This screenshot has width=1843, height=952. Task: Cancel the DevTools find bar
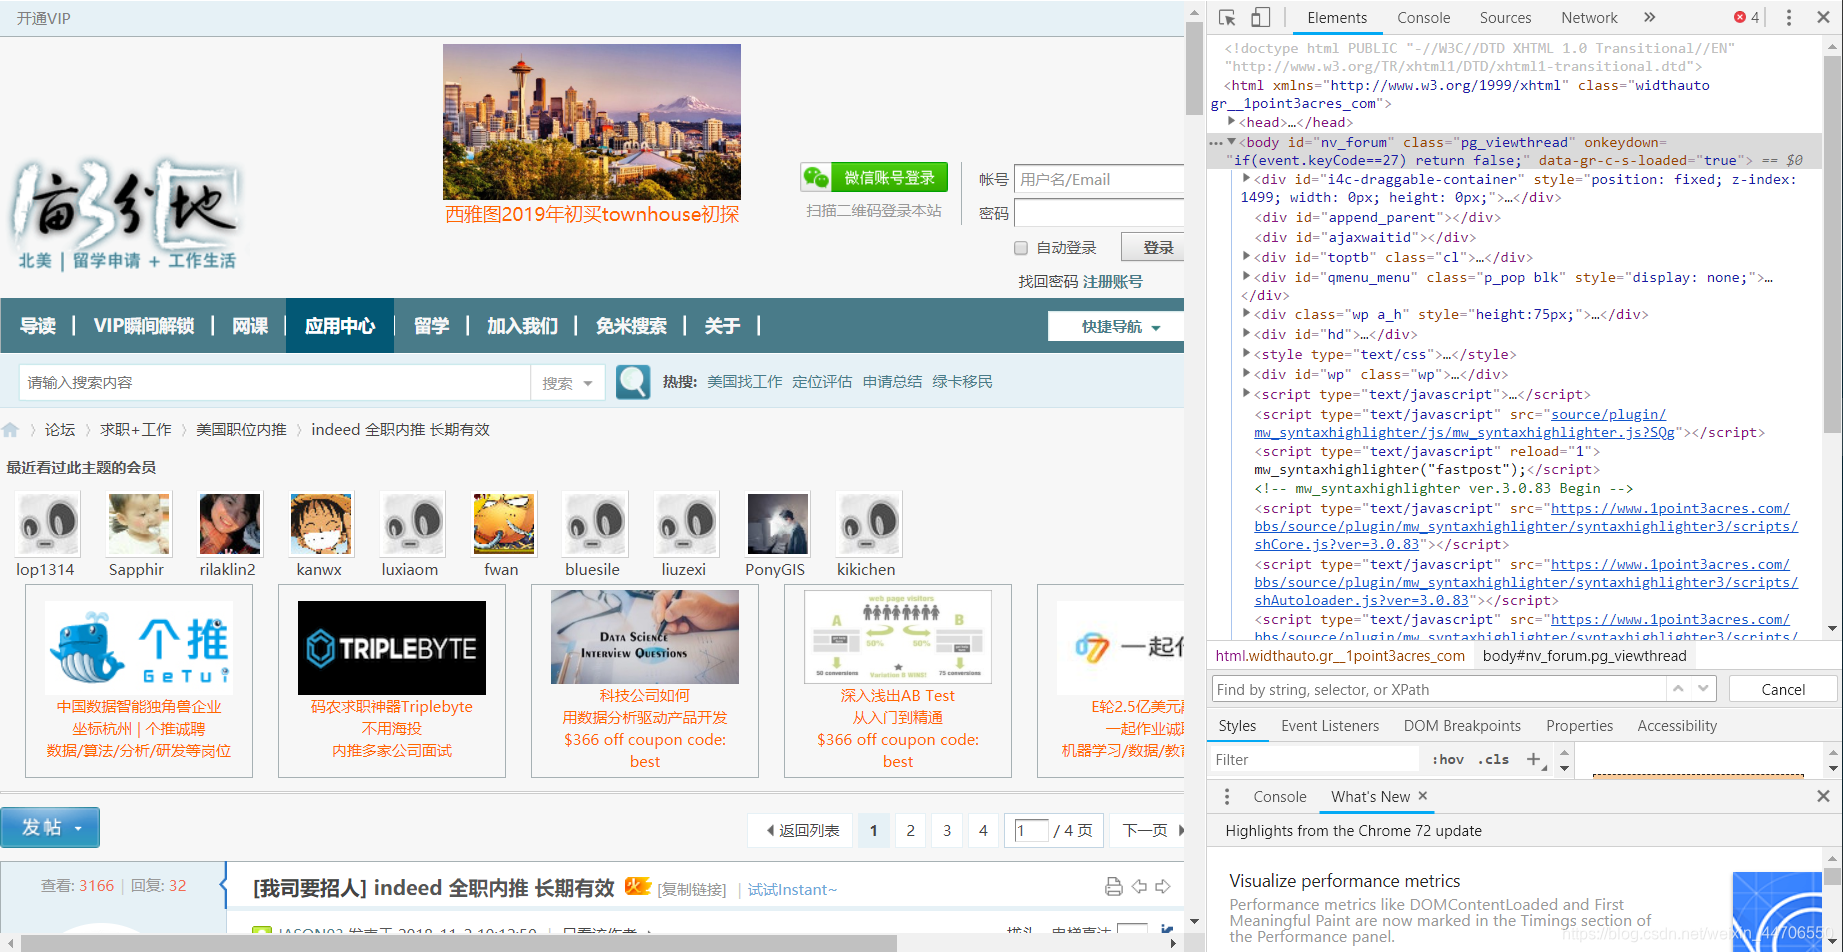[1783, 689]
